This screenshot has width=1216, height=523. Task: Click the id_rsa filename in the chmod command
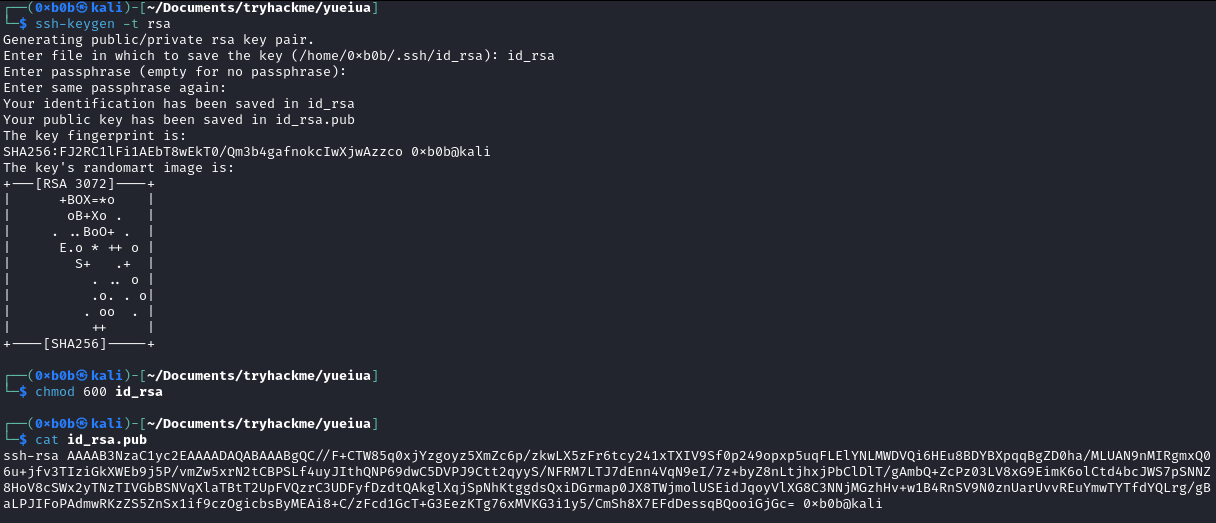click(139, 392)
